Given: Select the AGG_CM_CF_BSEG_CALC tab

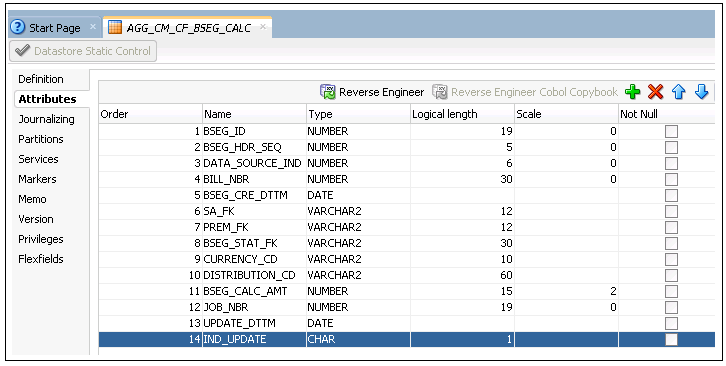Looking at the screenshot, I should (188, 28).
